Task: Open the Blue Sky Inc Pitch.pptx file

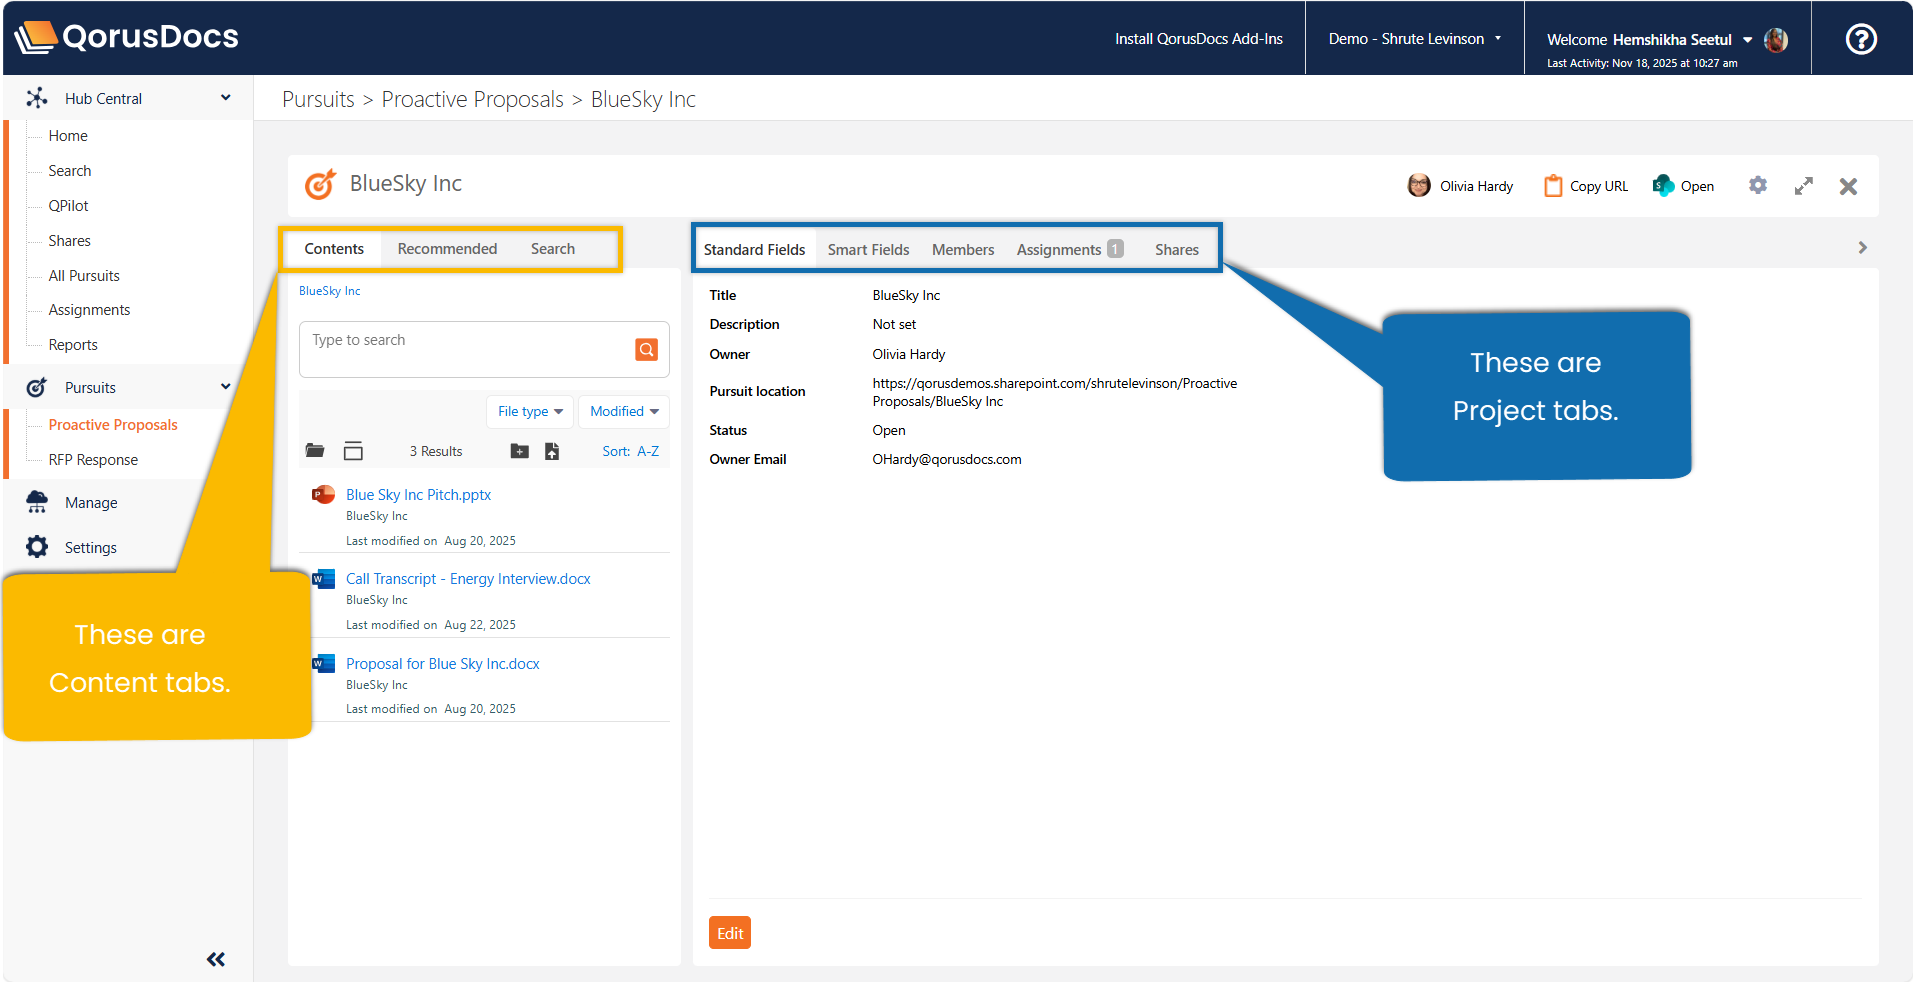Action: [418, 495]
